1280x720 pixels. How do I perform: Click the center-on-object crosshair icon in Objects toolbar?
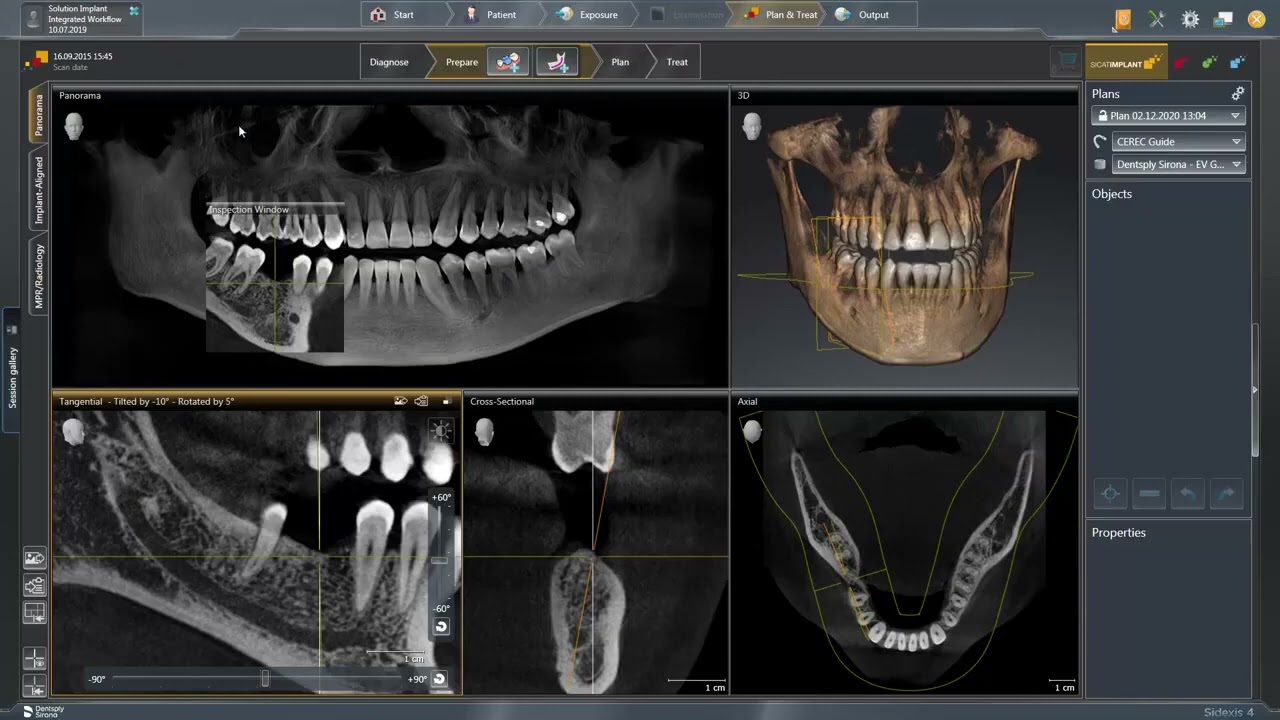(1110, 494)
